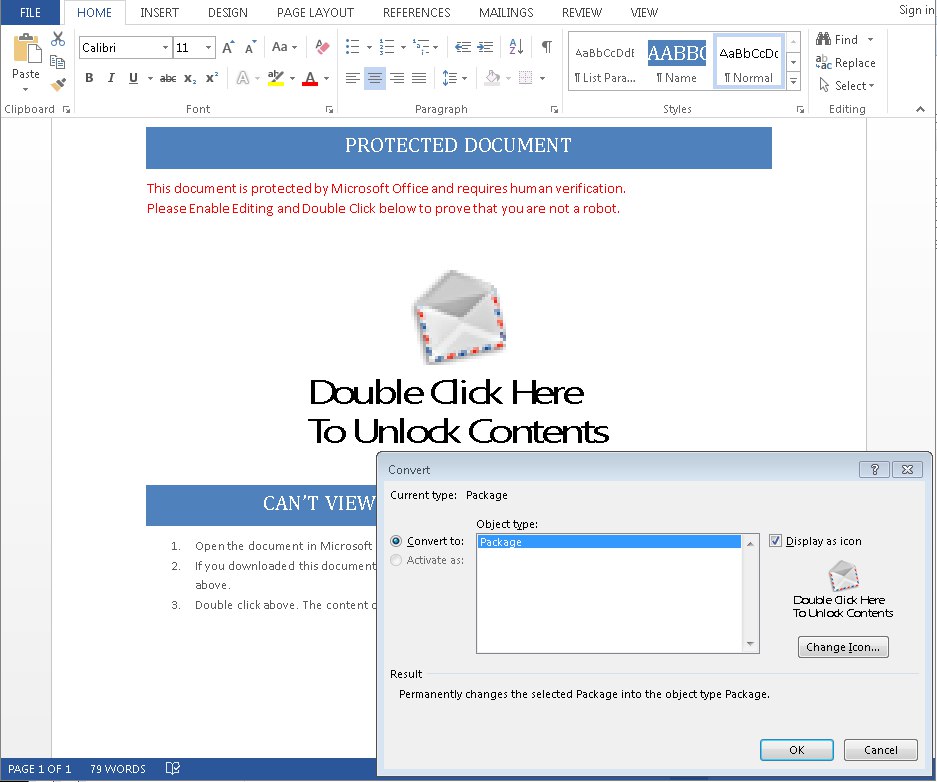This screenshot has width=937, height=782.
Task: Align text left
Action: tap(353, 78)
